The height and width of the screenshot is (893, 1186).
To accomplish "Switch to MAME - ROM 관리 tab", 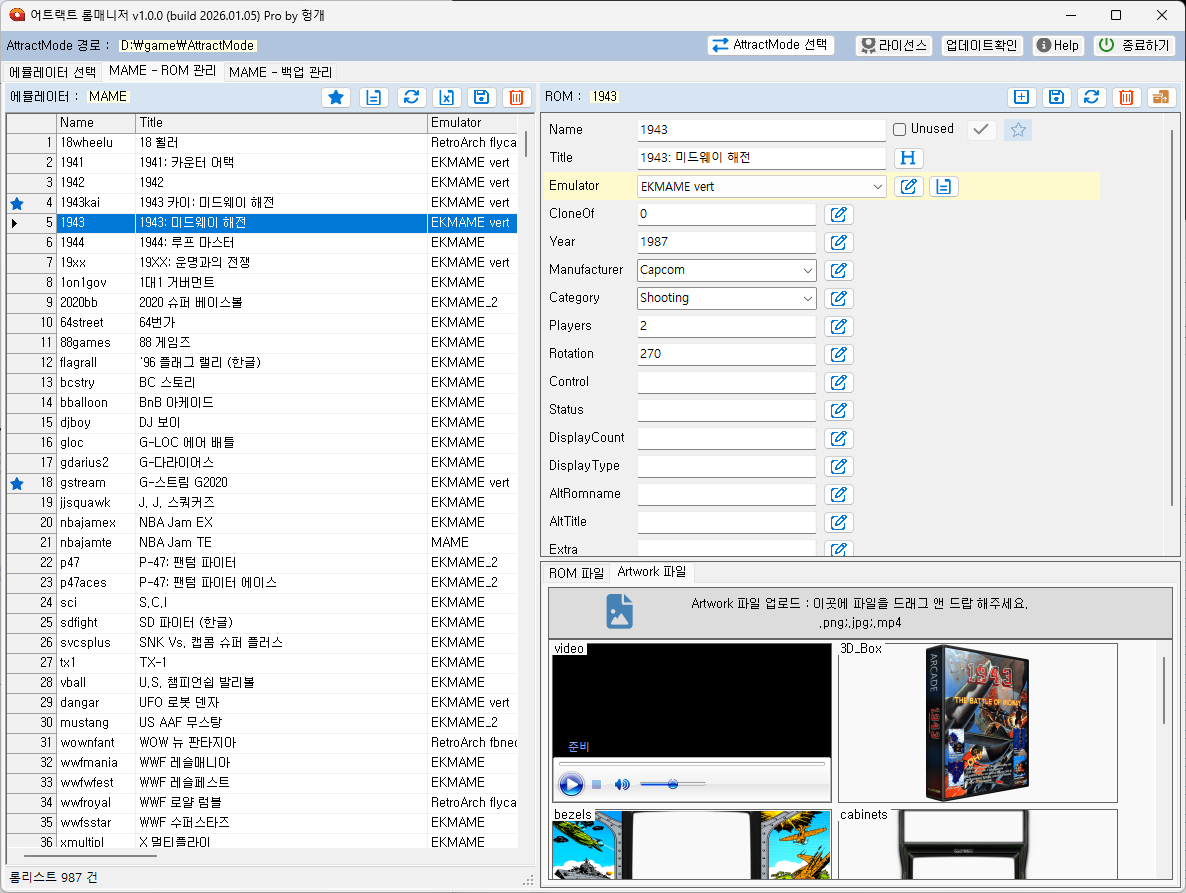I will click(x=163, y=71).
